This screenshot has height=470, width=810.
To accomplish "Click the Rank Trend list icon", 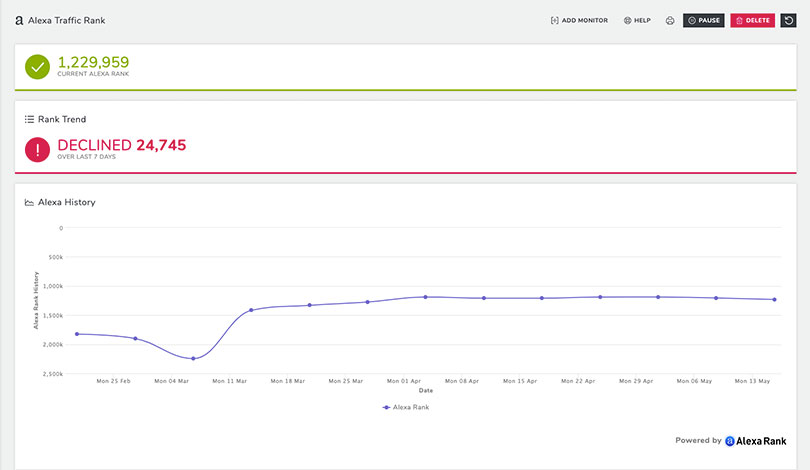I will [x=29, y=119].
